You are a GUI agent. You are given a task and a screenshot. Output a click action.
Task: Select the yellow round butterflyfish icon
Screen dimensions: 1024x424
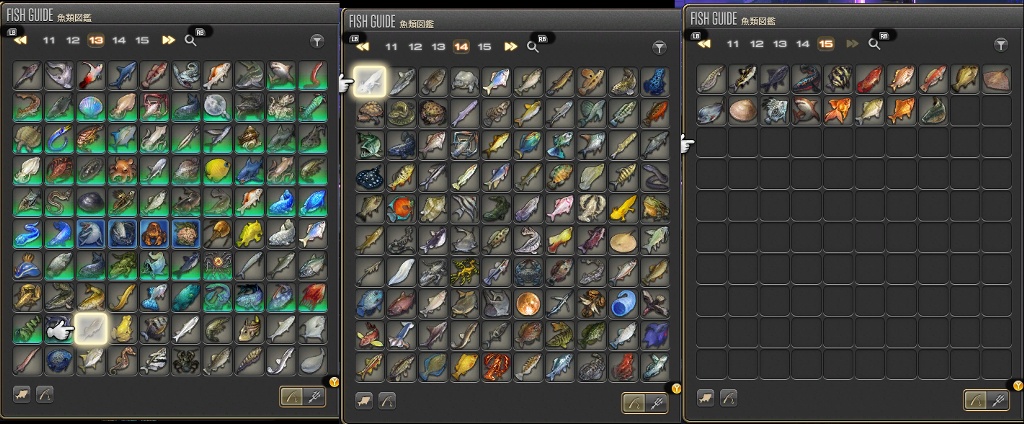tap(217, 171)
